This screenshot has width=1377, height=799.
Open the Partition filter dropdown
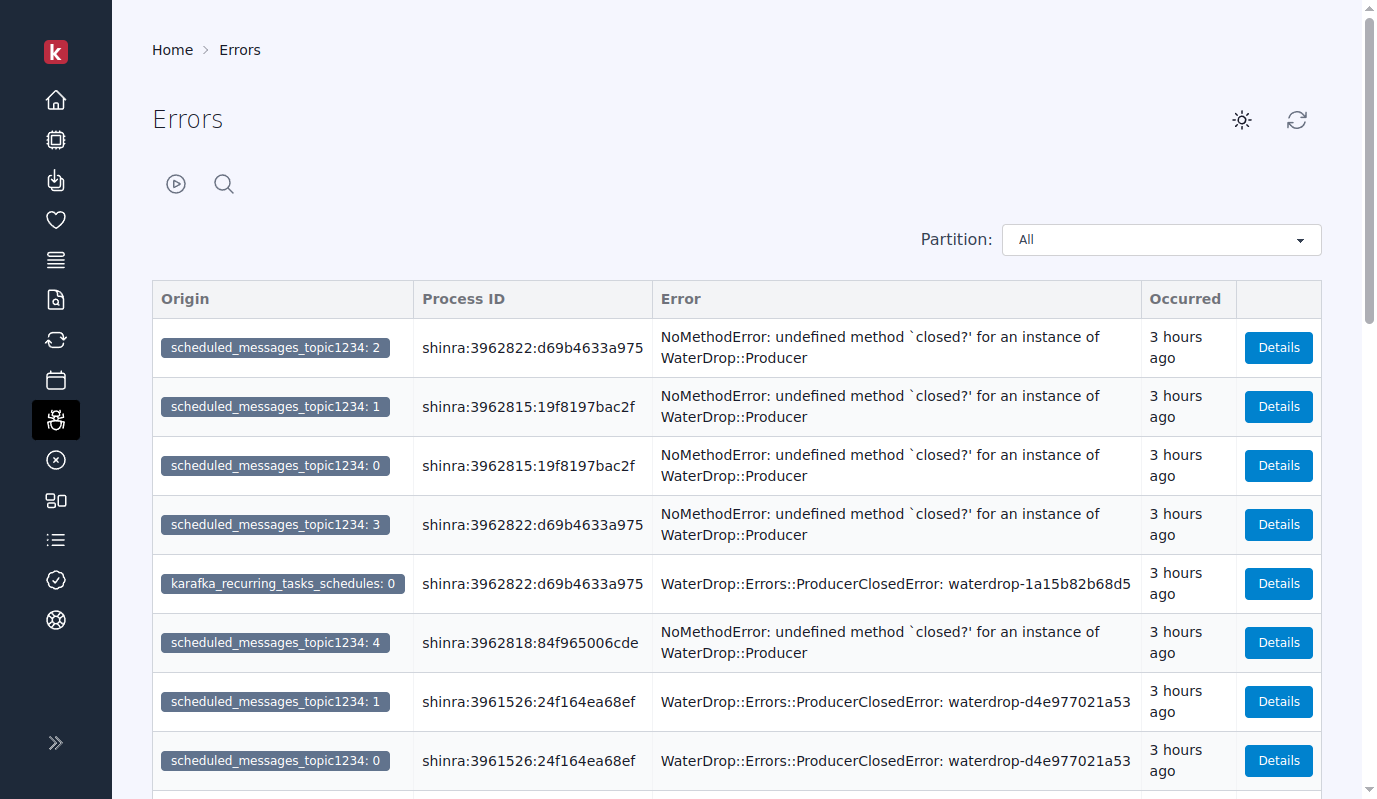coord(1161,240)
